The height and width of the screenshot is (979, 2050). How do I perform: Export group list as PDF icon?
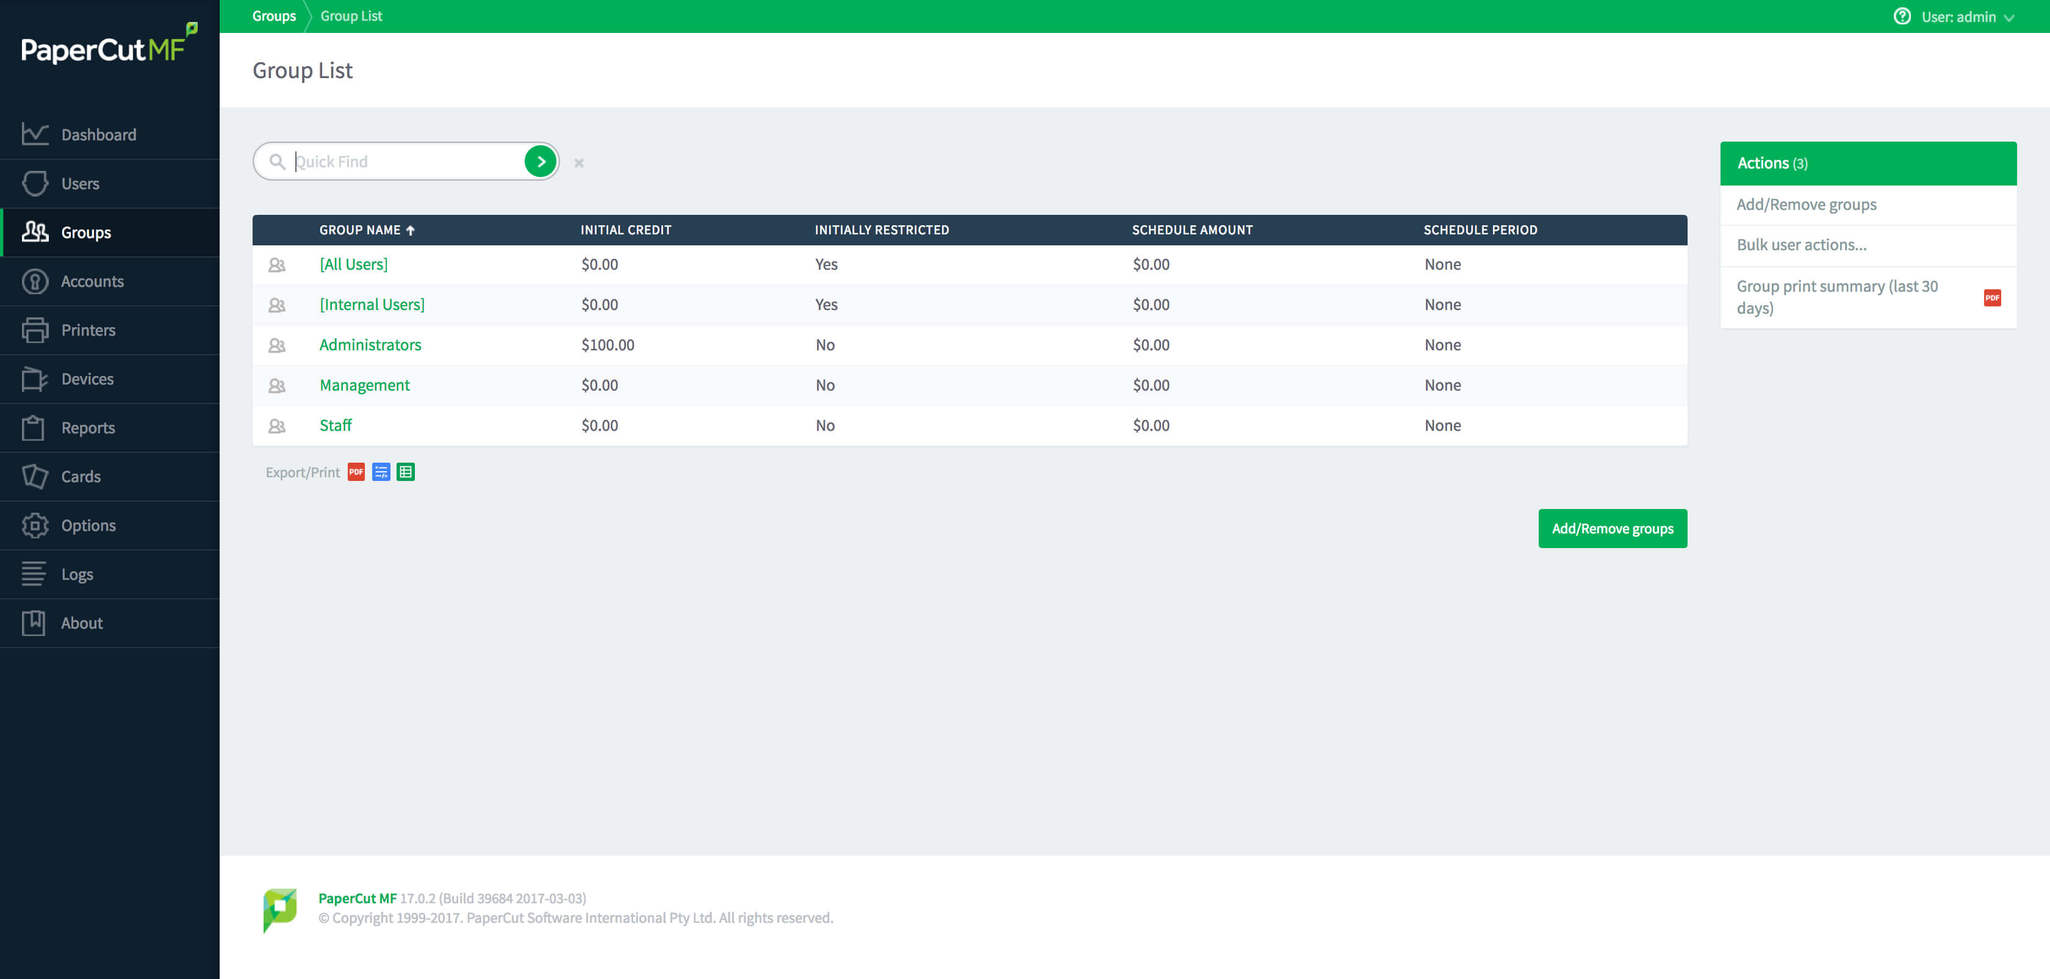click(x=356, y=472)
